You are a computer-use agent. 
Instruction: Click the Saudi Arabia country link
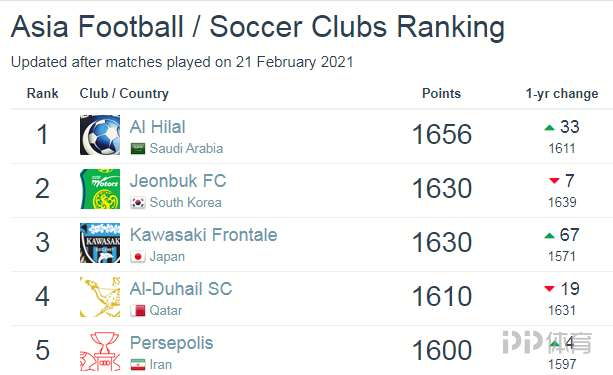186,149
